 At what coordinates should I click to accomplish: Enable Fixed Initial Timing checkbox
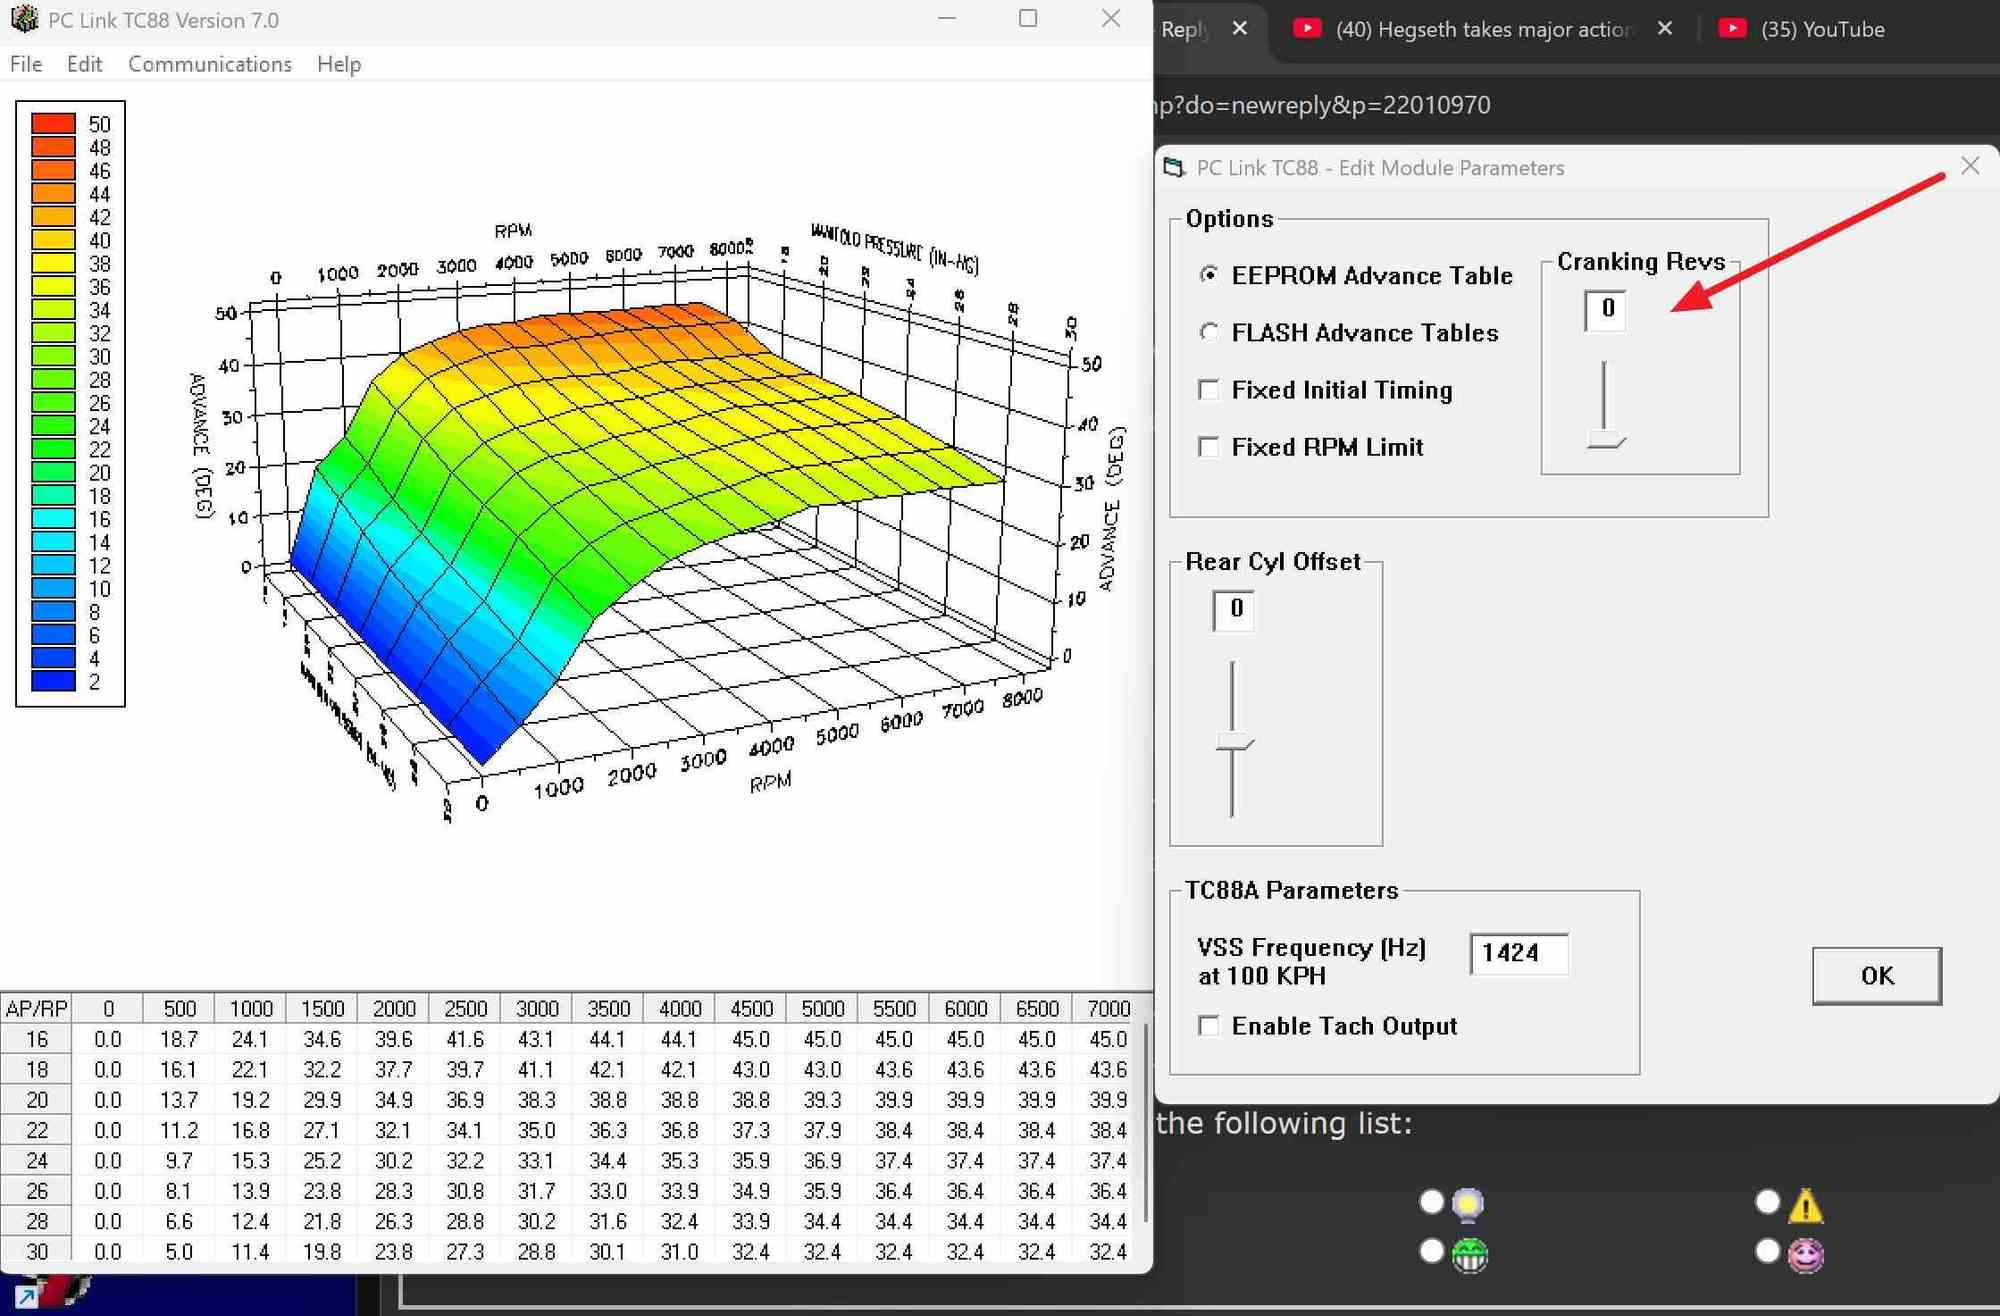[1209, 389]
